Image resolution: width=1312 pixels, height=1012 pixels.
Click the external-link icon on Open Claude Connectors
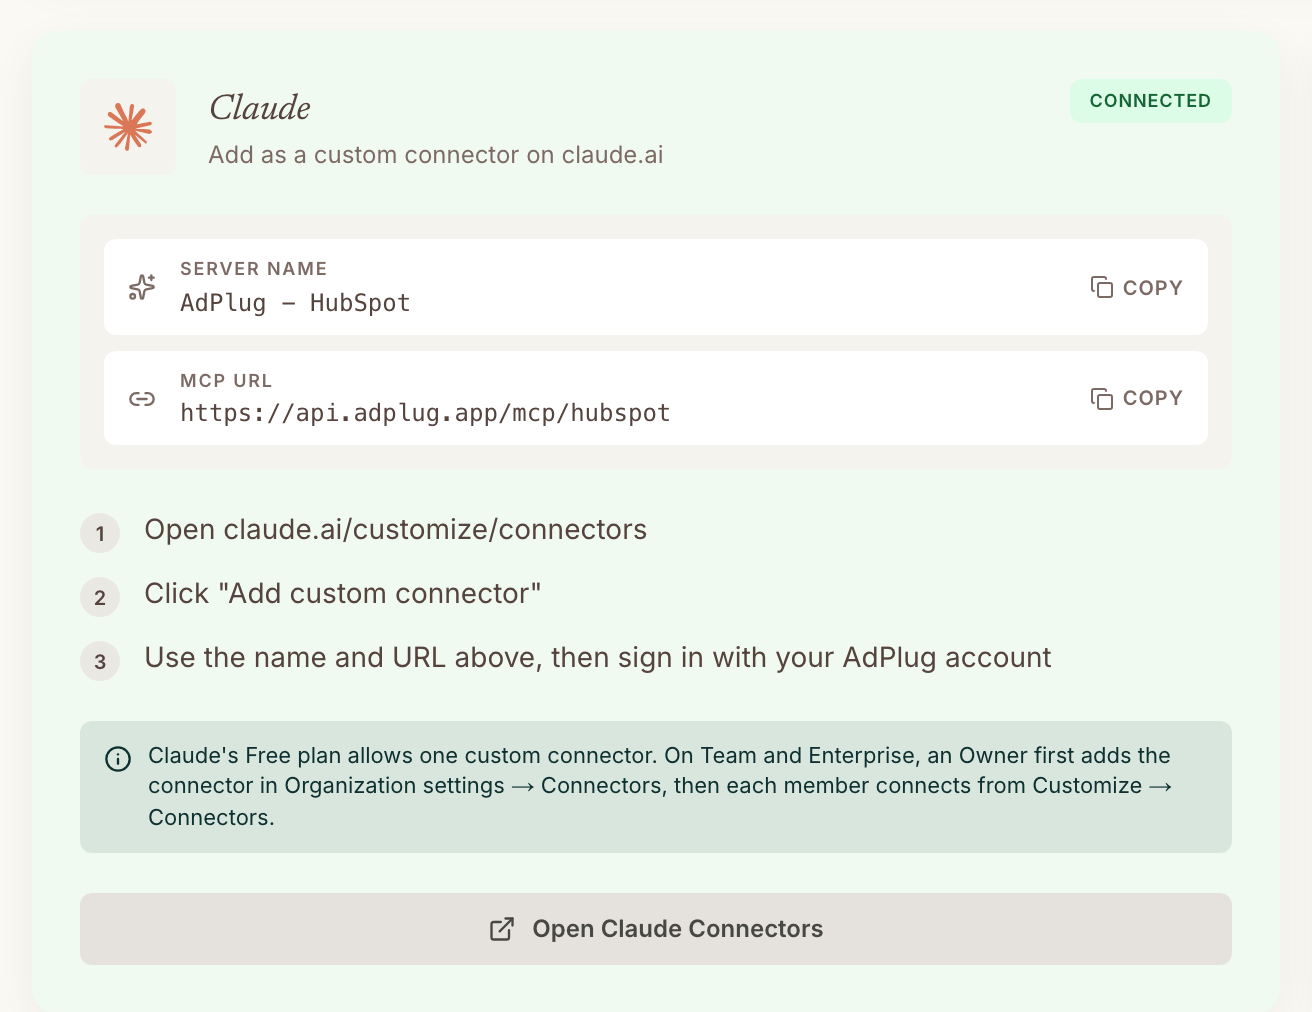(502, 929)
